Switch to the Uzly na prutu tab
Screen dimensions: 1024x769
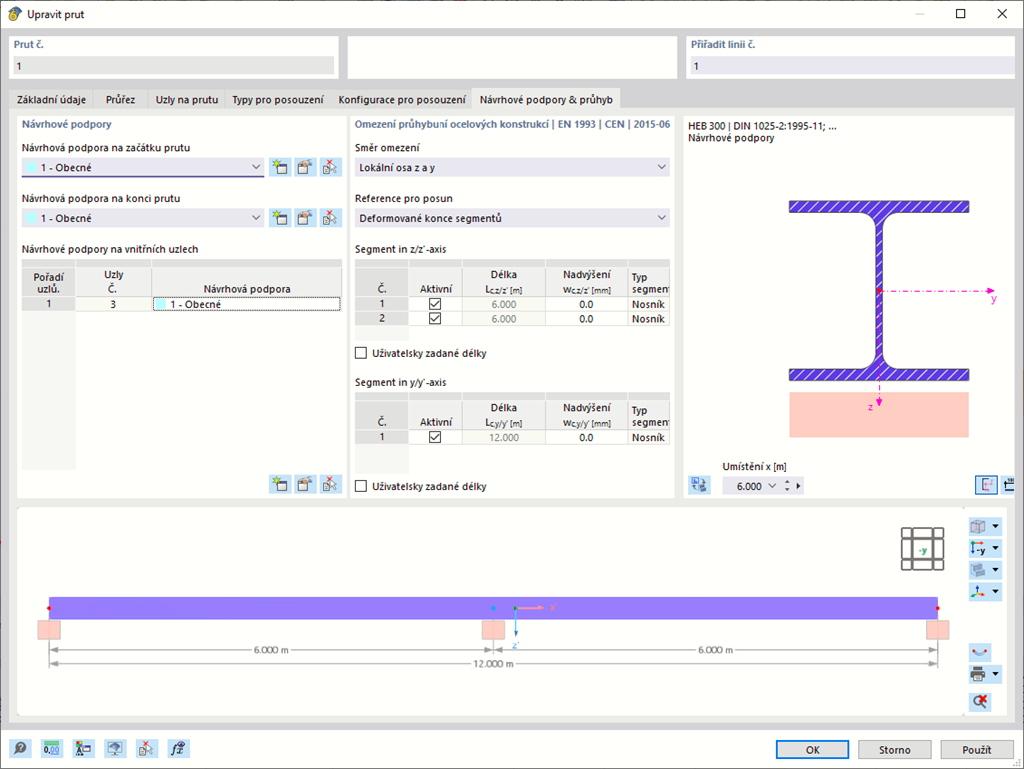pos(187,99)
